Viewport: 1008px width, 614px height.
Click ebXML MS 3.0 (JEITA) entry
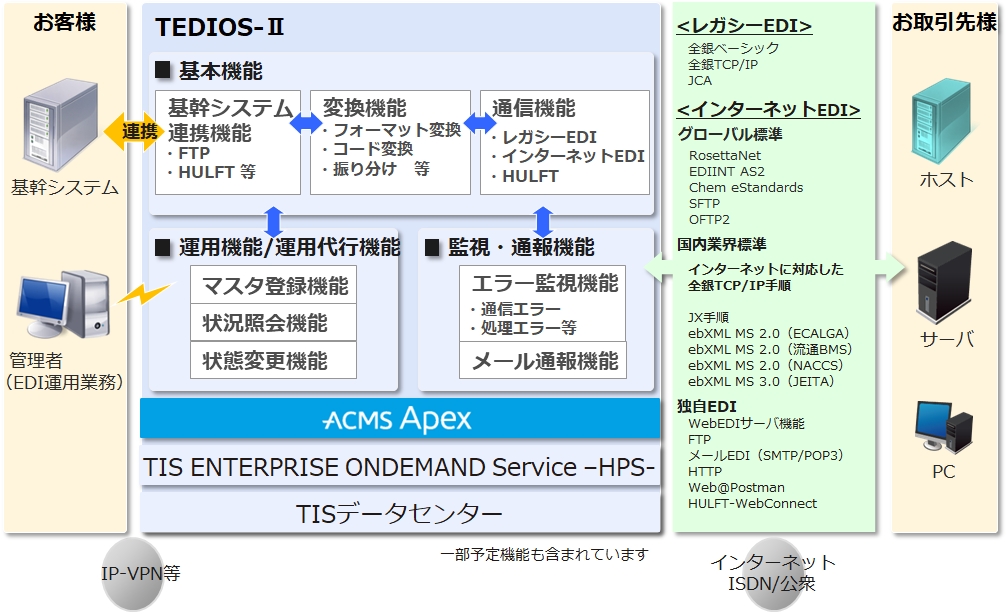pyautogui.click(x=761, y=382)
